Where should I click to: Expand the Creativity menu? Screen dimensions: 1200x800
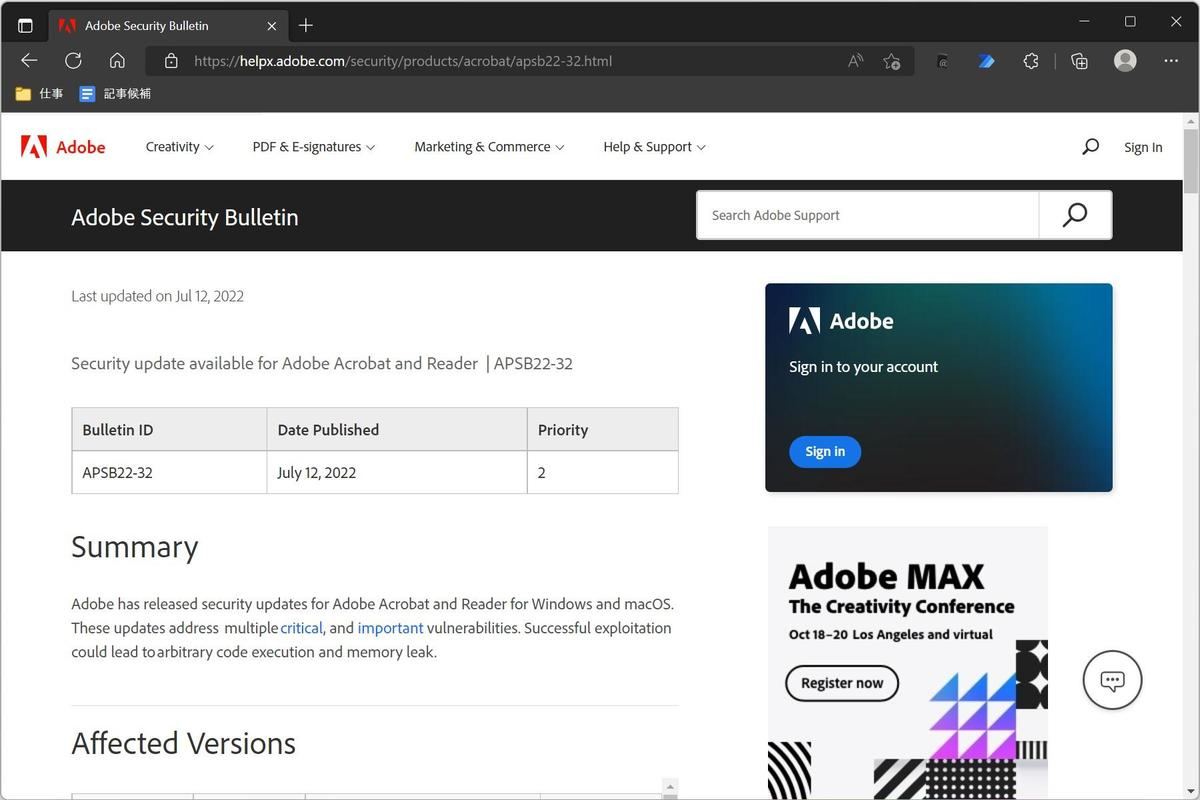[x=179, y=147]
